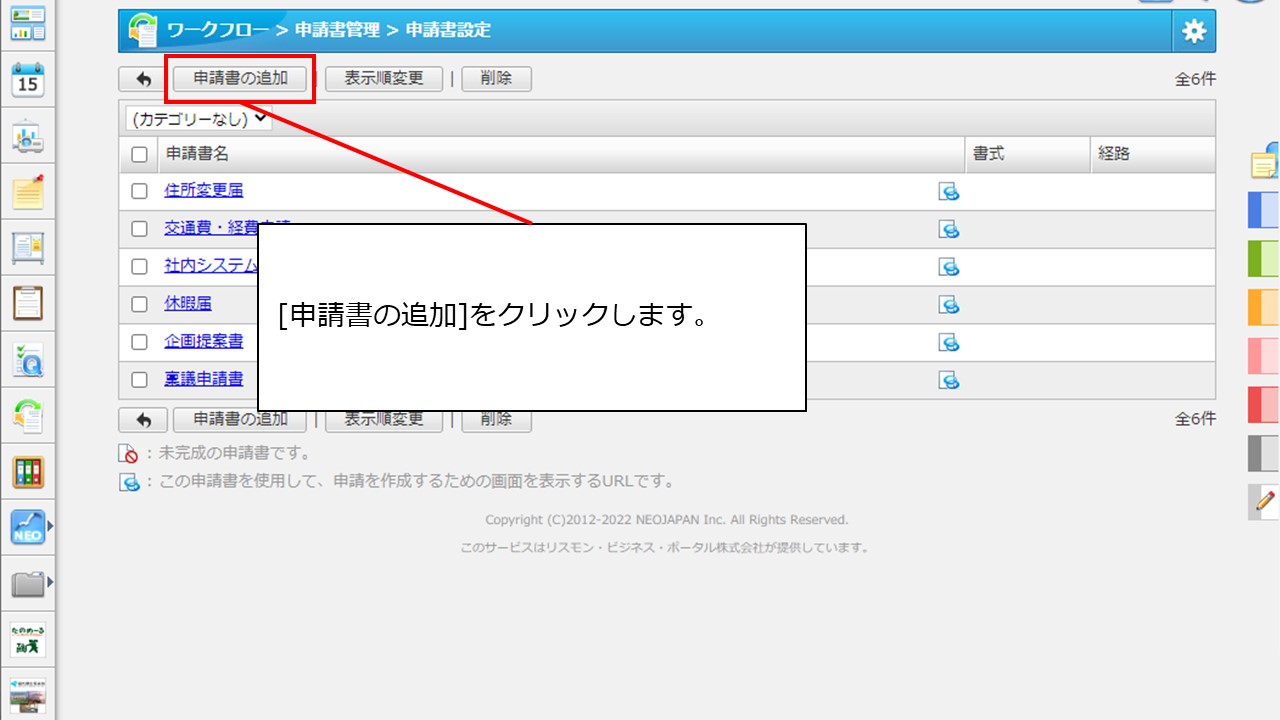The width and height of the screenshot is (1280, 720).
Task: Click the 全6件 count below the table
Action: (1195, 419)
